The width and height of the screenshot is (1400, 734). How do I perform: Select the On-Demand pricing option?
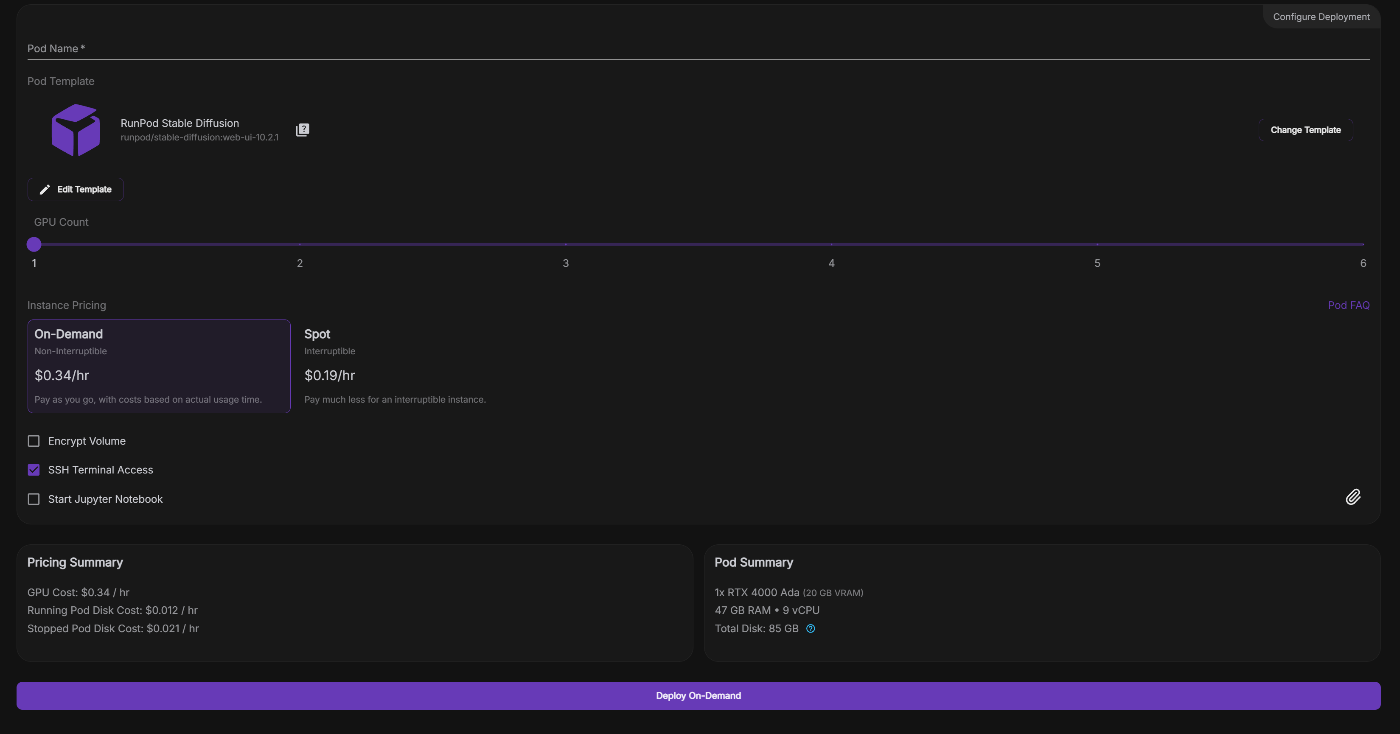(159, 366)
